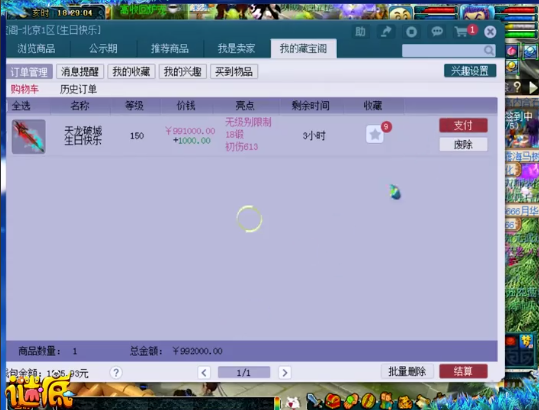Open the two-people team icon
Screen dimensions: 539x410
pos(387,401)
